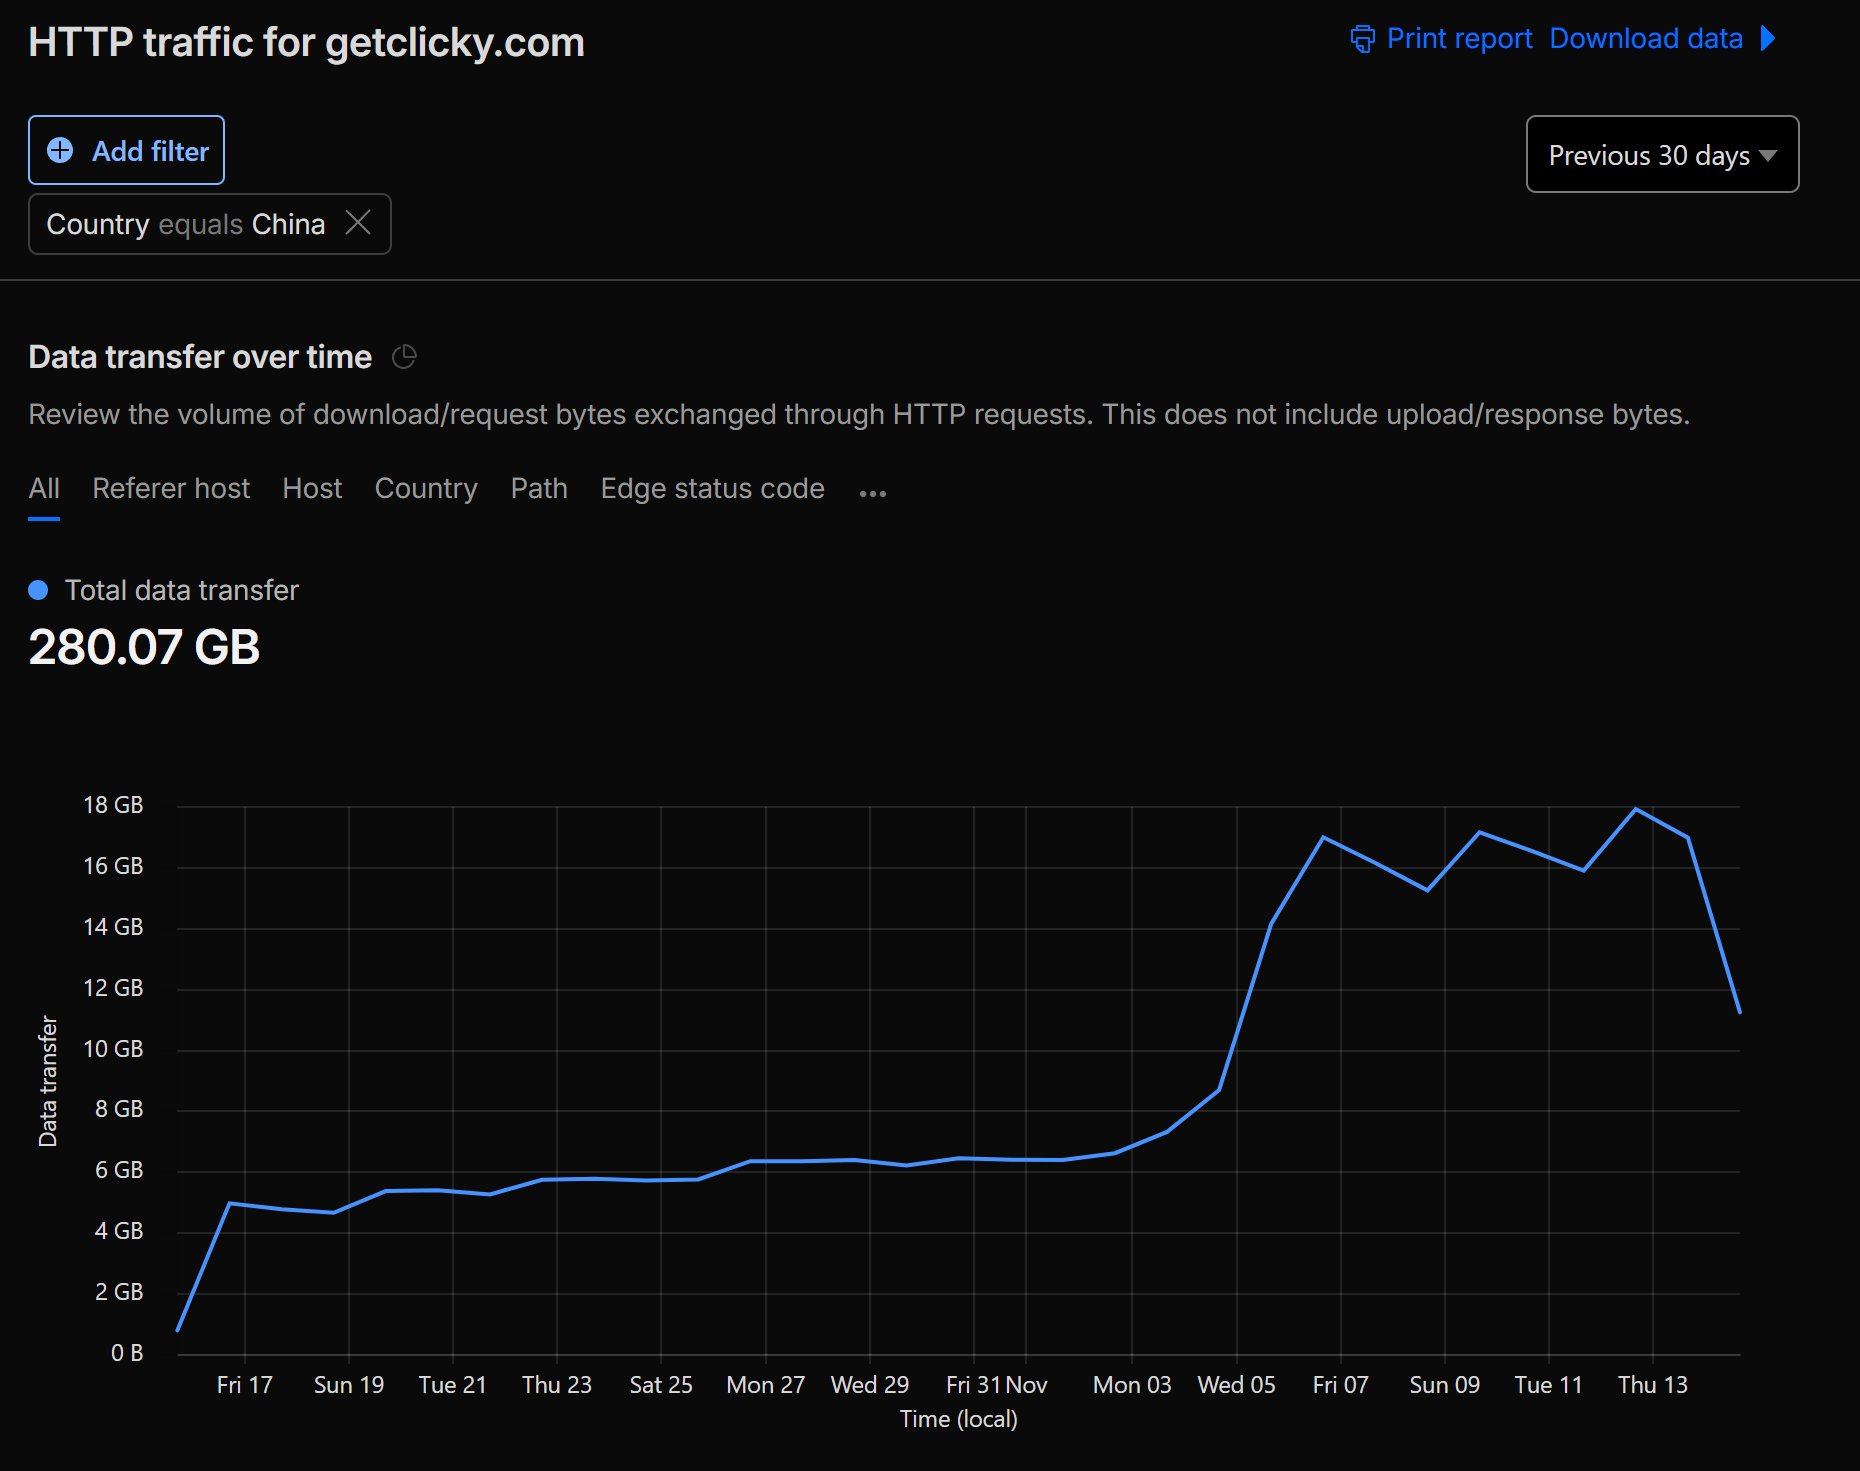The image size is (1860, 1471).
Task: Open the Print report link
Action: coord(1459,38)
